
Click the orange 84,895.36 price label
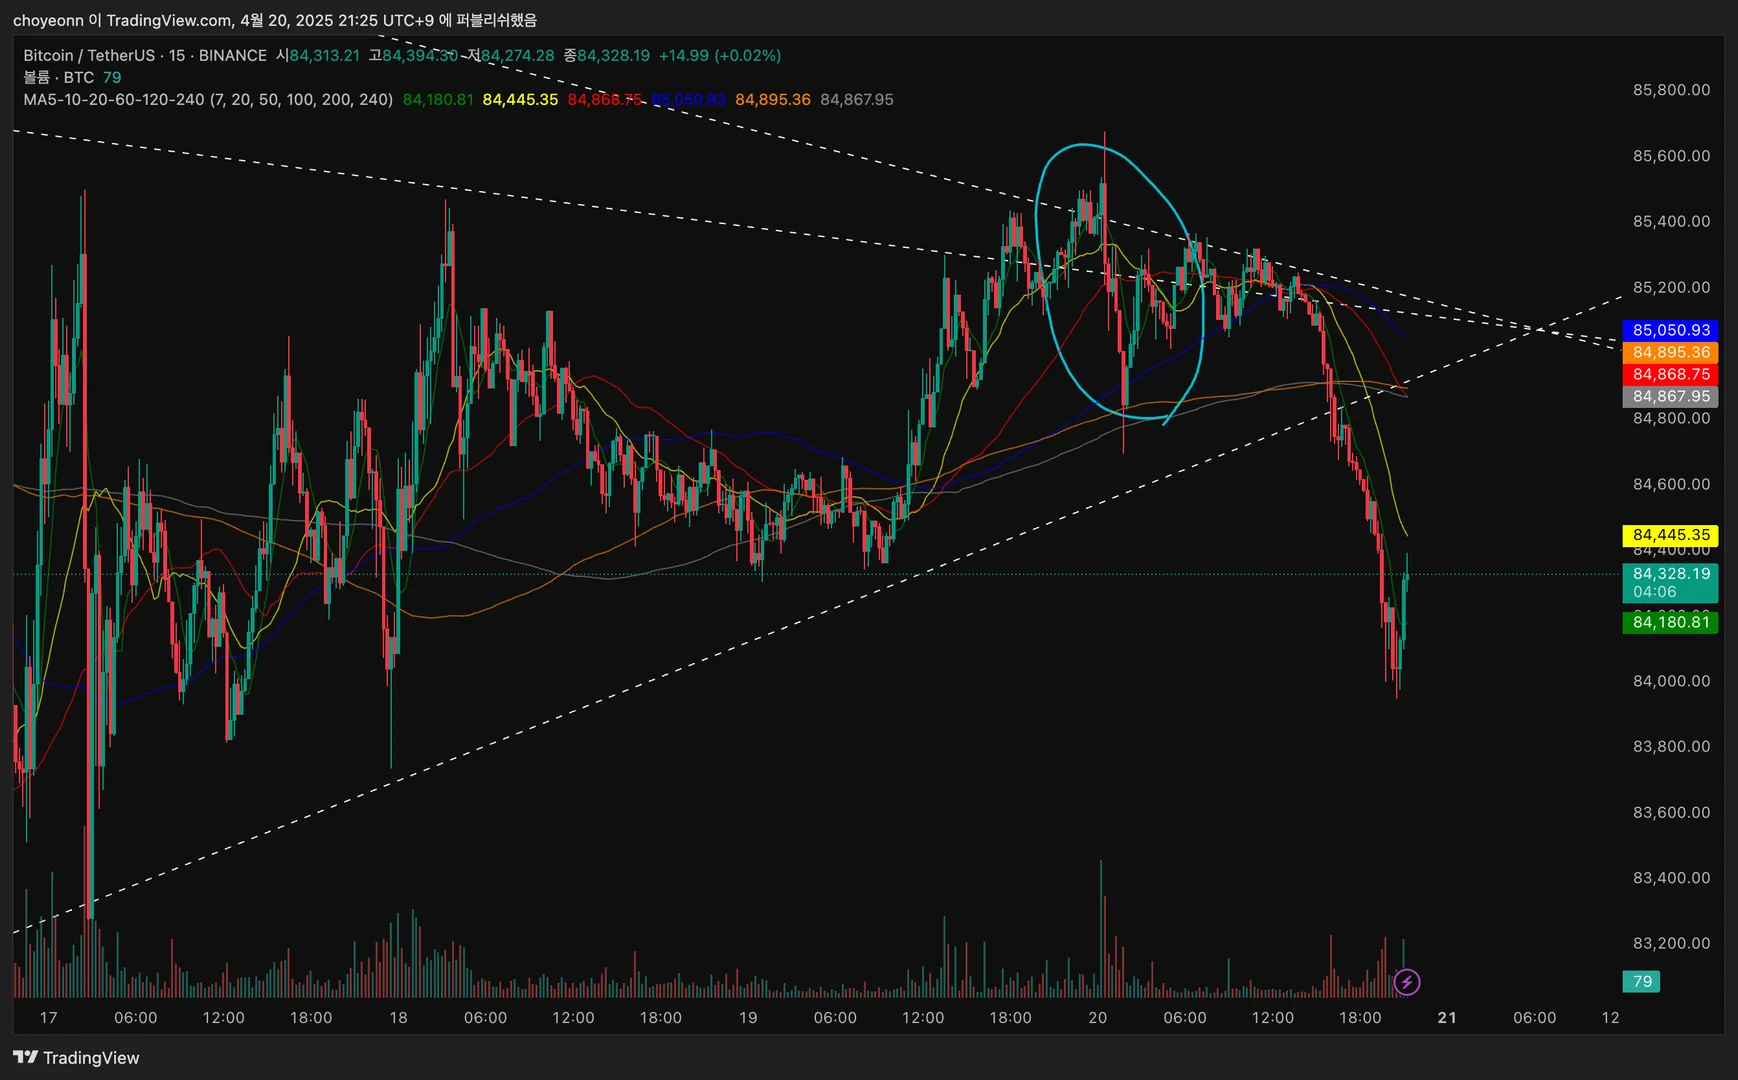point(1670,352)
